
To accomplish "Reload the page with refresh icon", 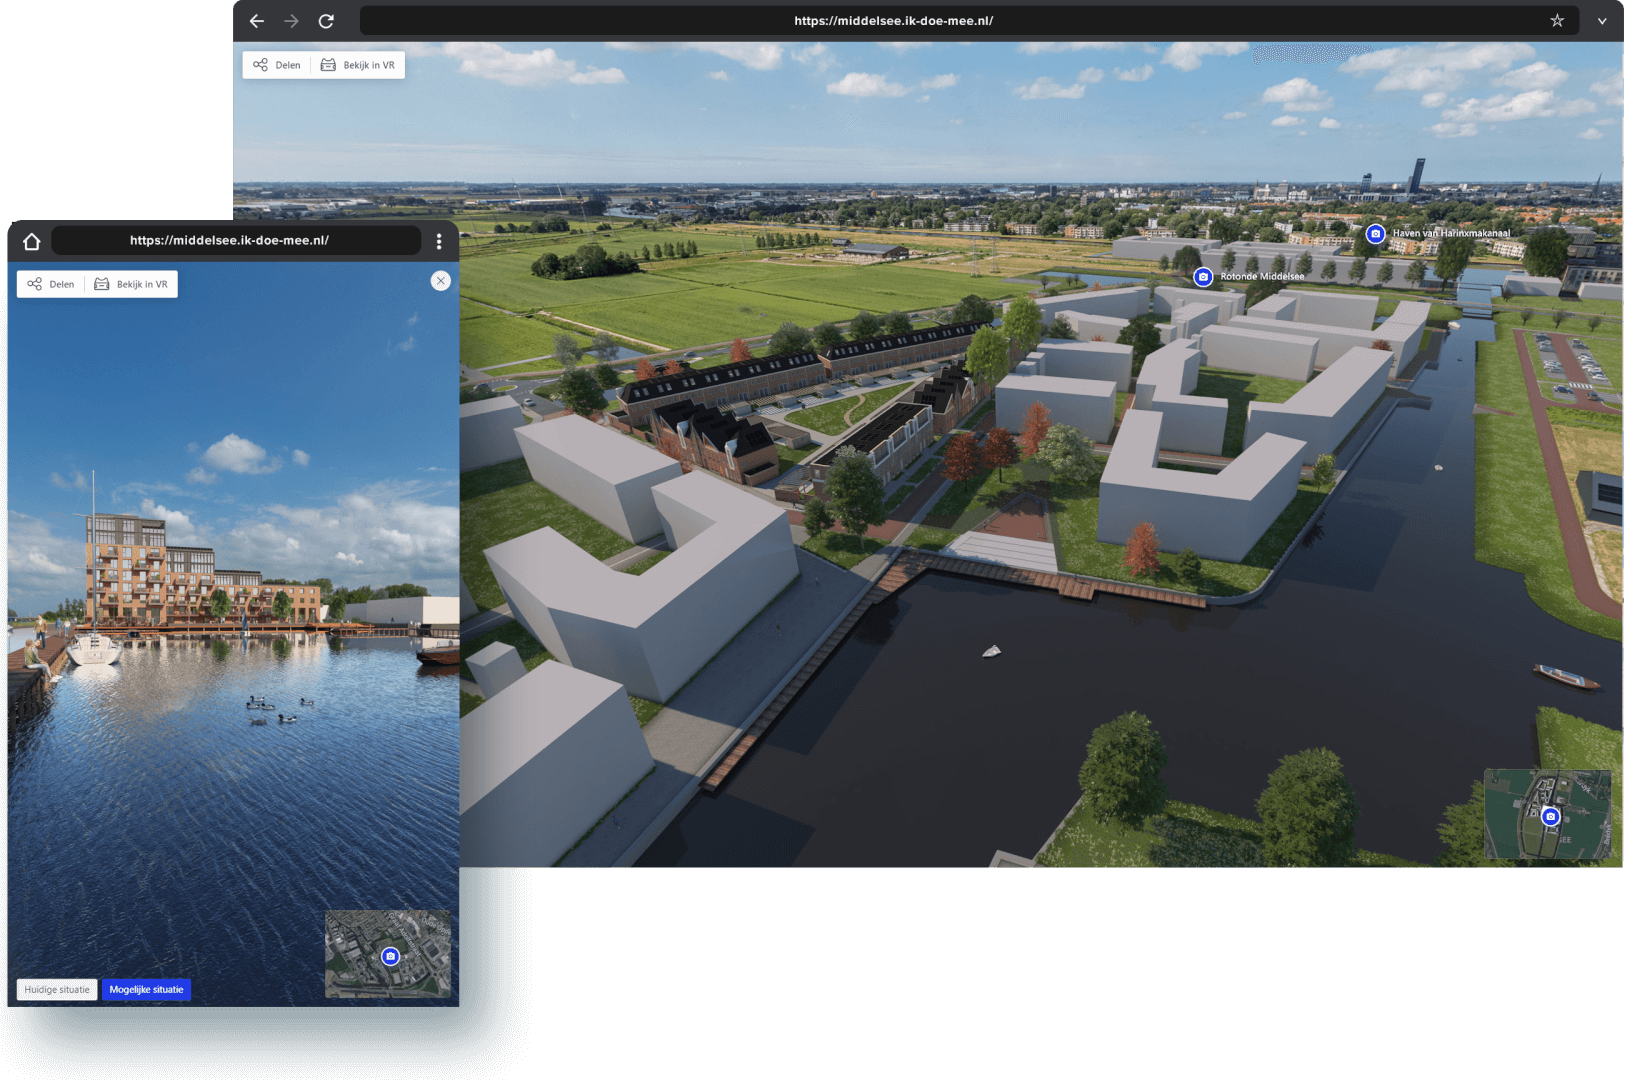I will [x=326, y=21].
